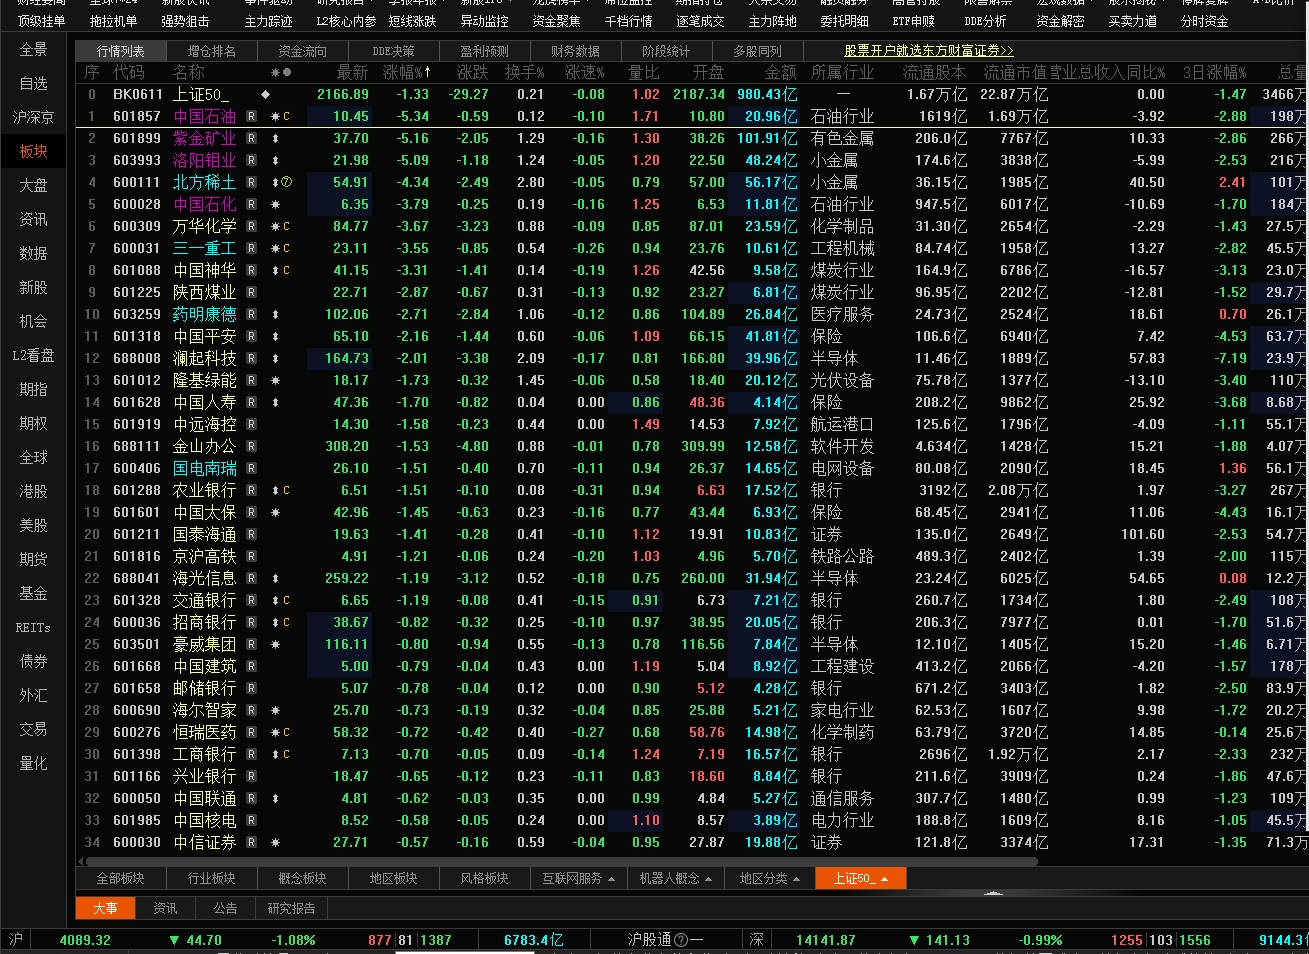Viewport: 1309px width, 954px height.
Task: Switch to 增仓排名 tab
Action: [212, 51]
